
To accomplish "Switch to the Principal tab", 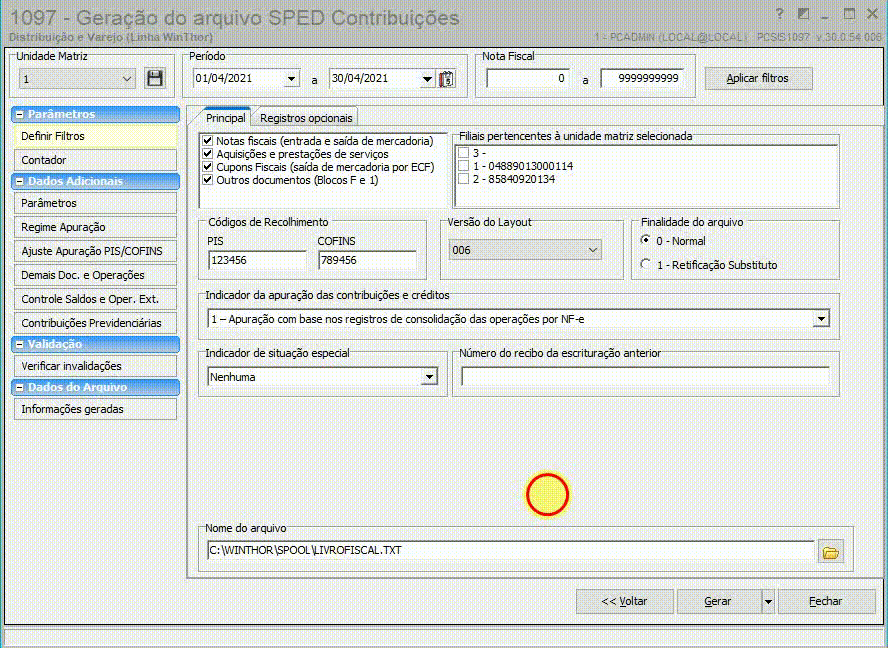I will coord(225,118).
